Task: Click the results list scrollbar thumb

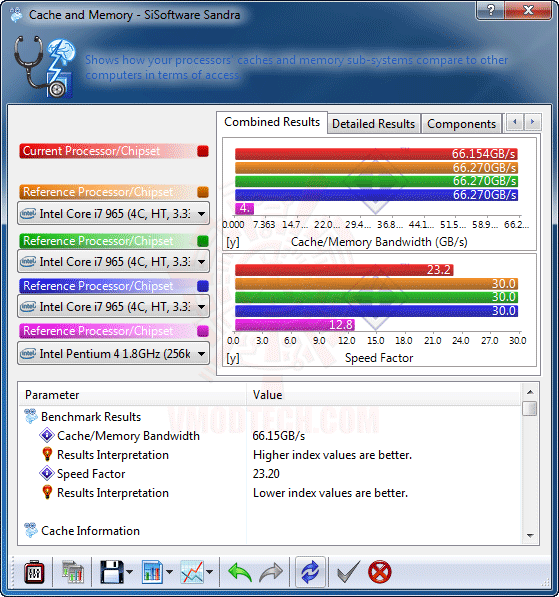Action: click(530, 409)
